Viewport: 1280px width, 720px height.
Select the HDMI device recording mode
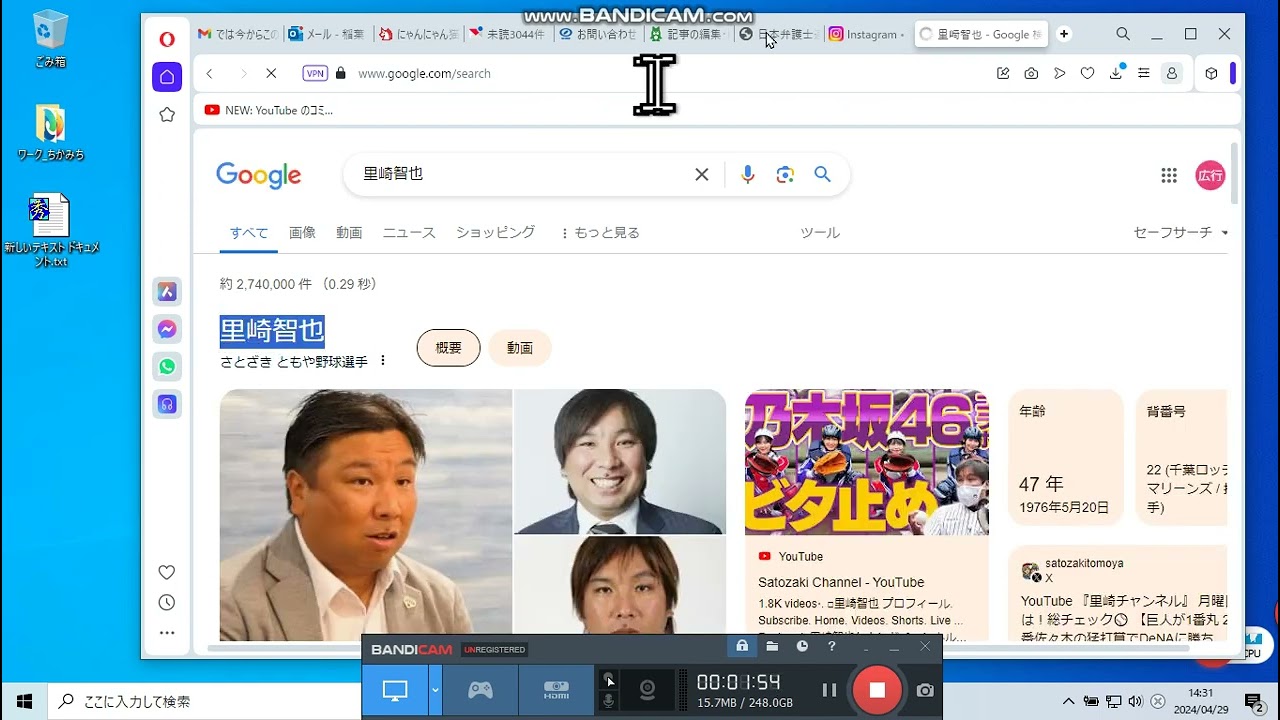tap(556, 689)
